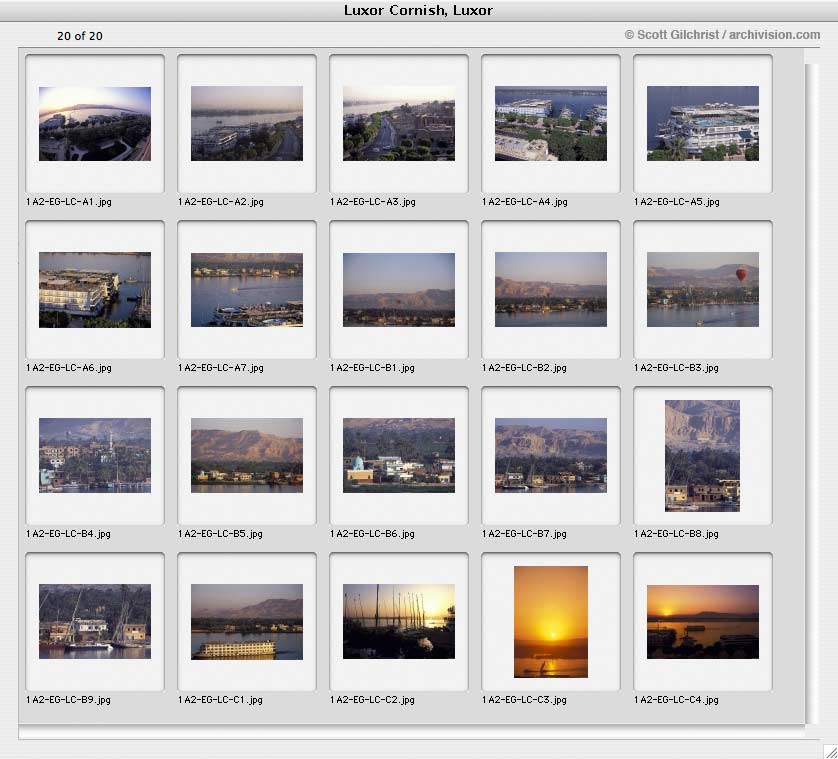This screenshot has height=759, width=838.
Task: Open the vertical sunset thumbnail 1A2-EG-LC-C3.jpg
Action: 550,622
